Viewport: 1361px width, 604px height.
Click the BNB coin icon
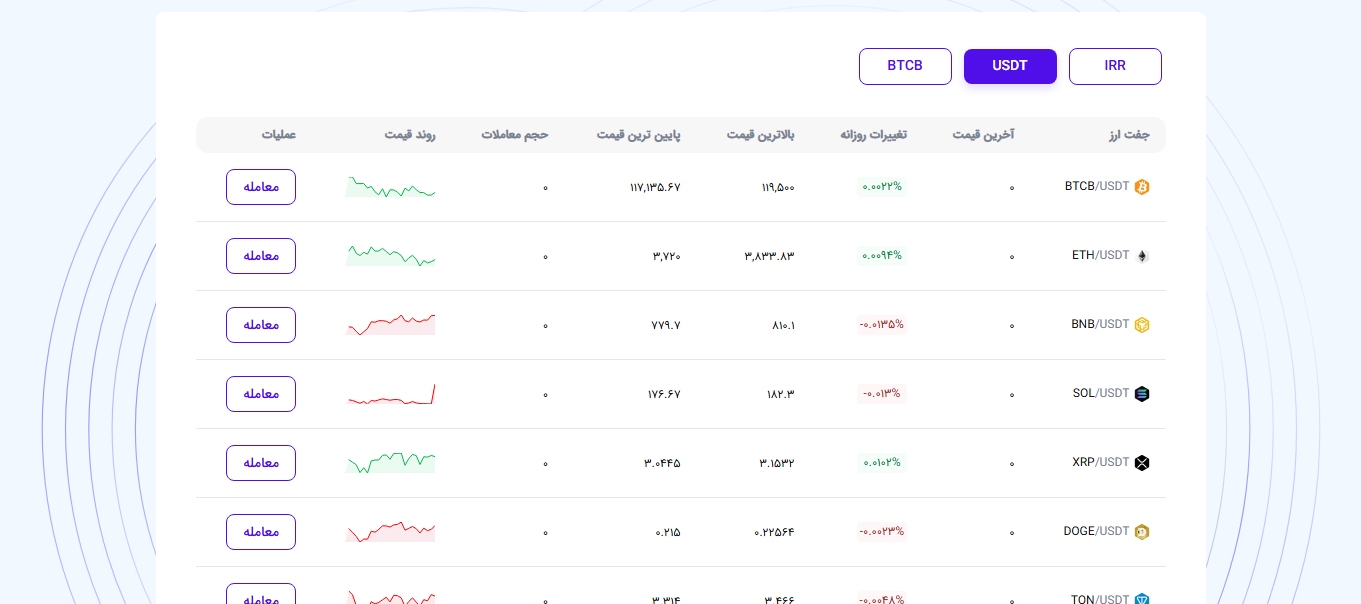pos(1142,325)
